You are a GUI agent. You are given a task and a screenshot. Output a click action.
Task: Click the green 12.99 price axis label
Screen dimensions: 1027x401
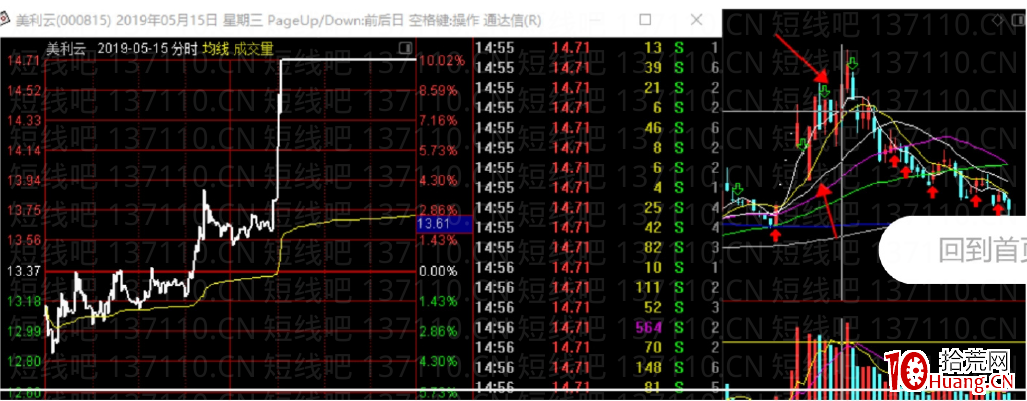coord(23,331)
